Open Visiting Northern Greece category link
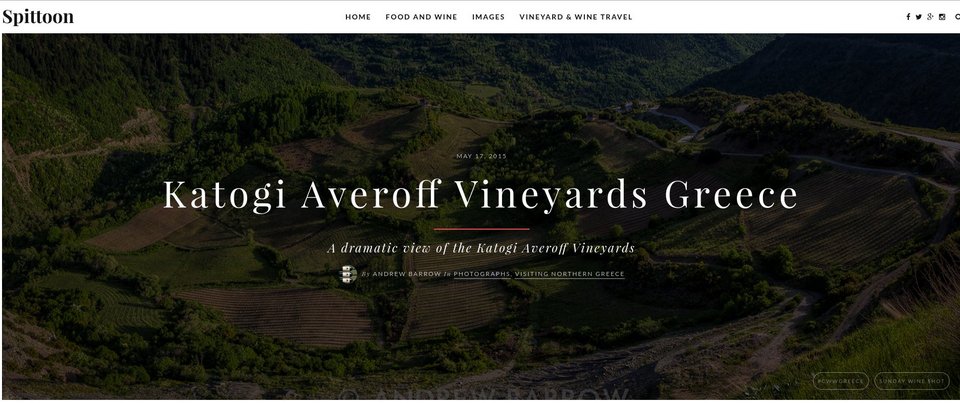Image resolution: width=960 pixels, height=403 pixels. 569,274
